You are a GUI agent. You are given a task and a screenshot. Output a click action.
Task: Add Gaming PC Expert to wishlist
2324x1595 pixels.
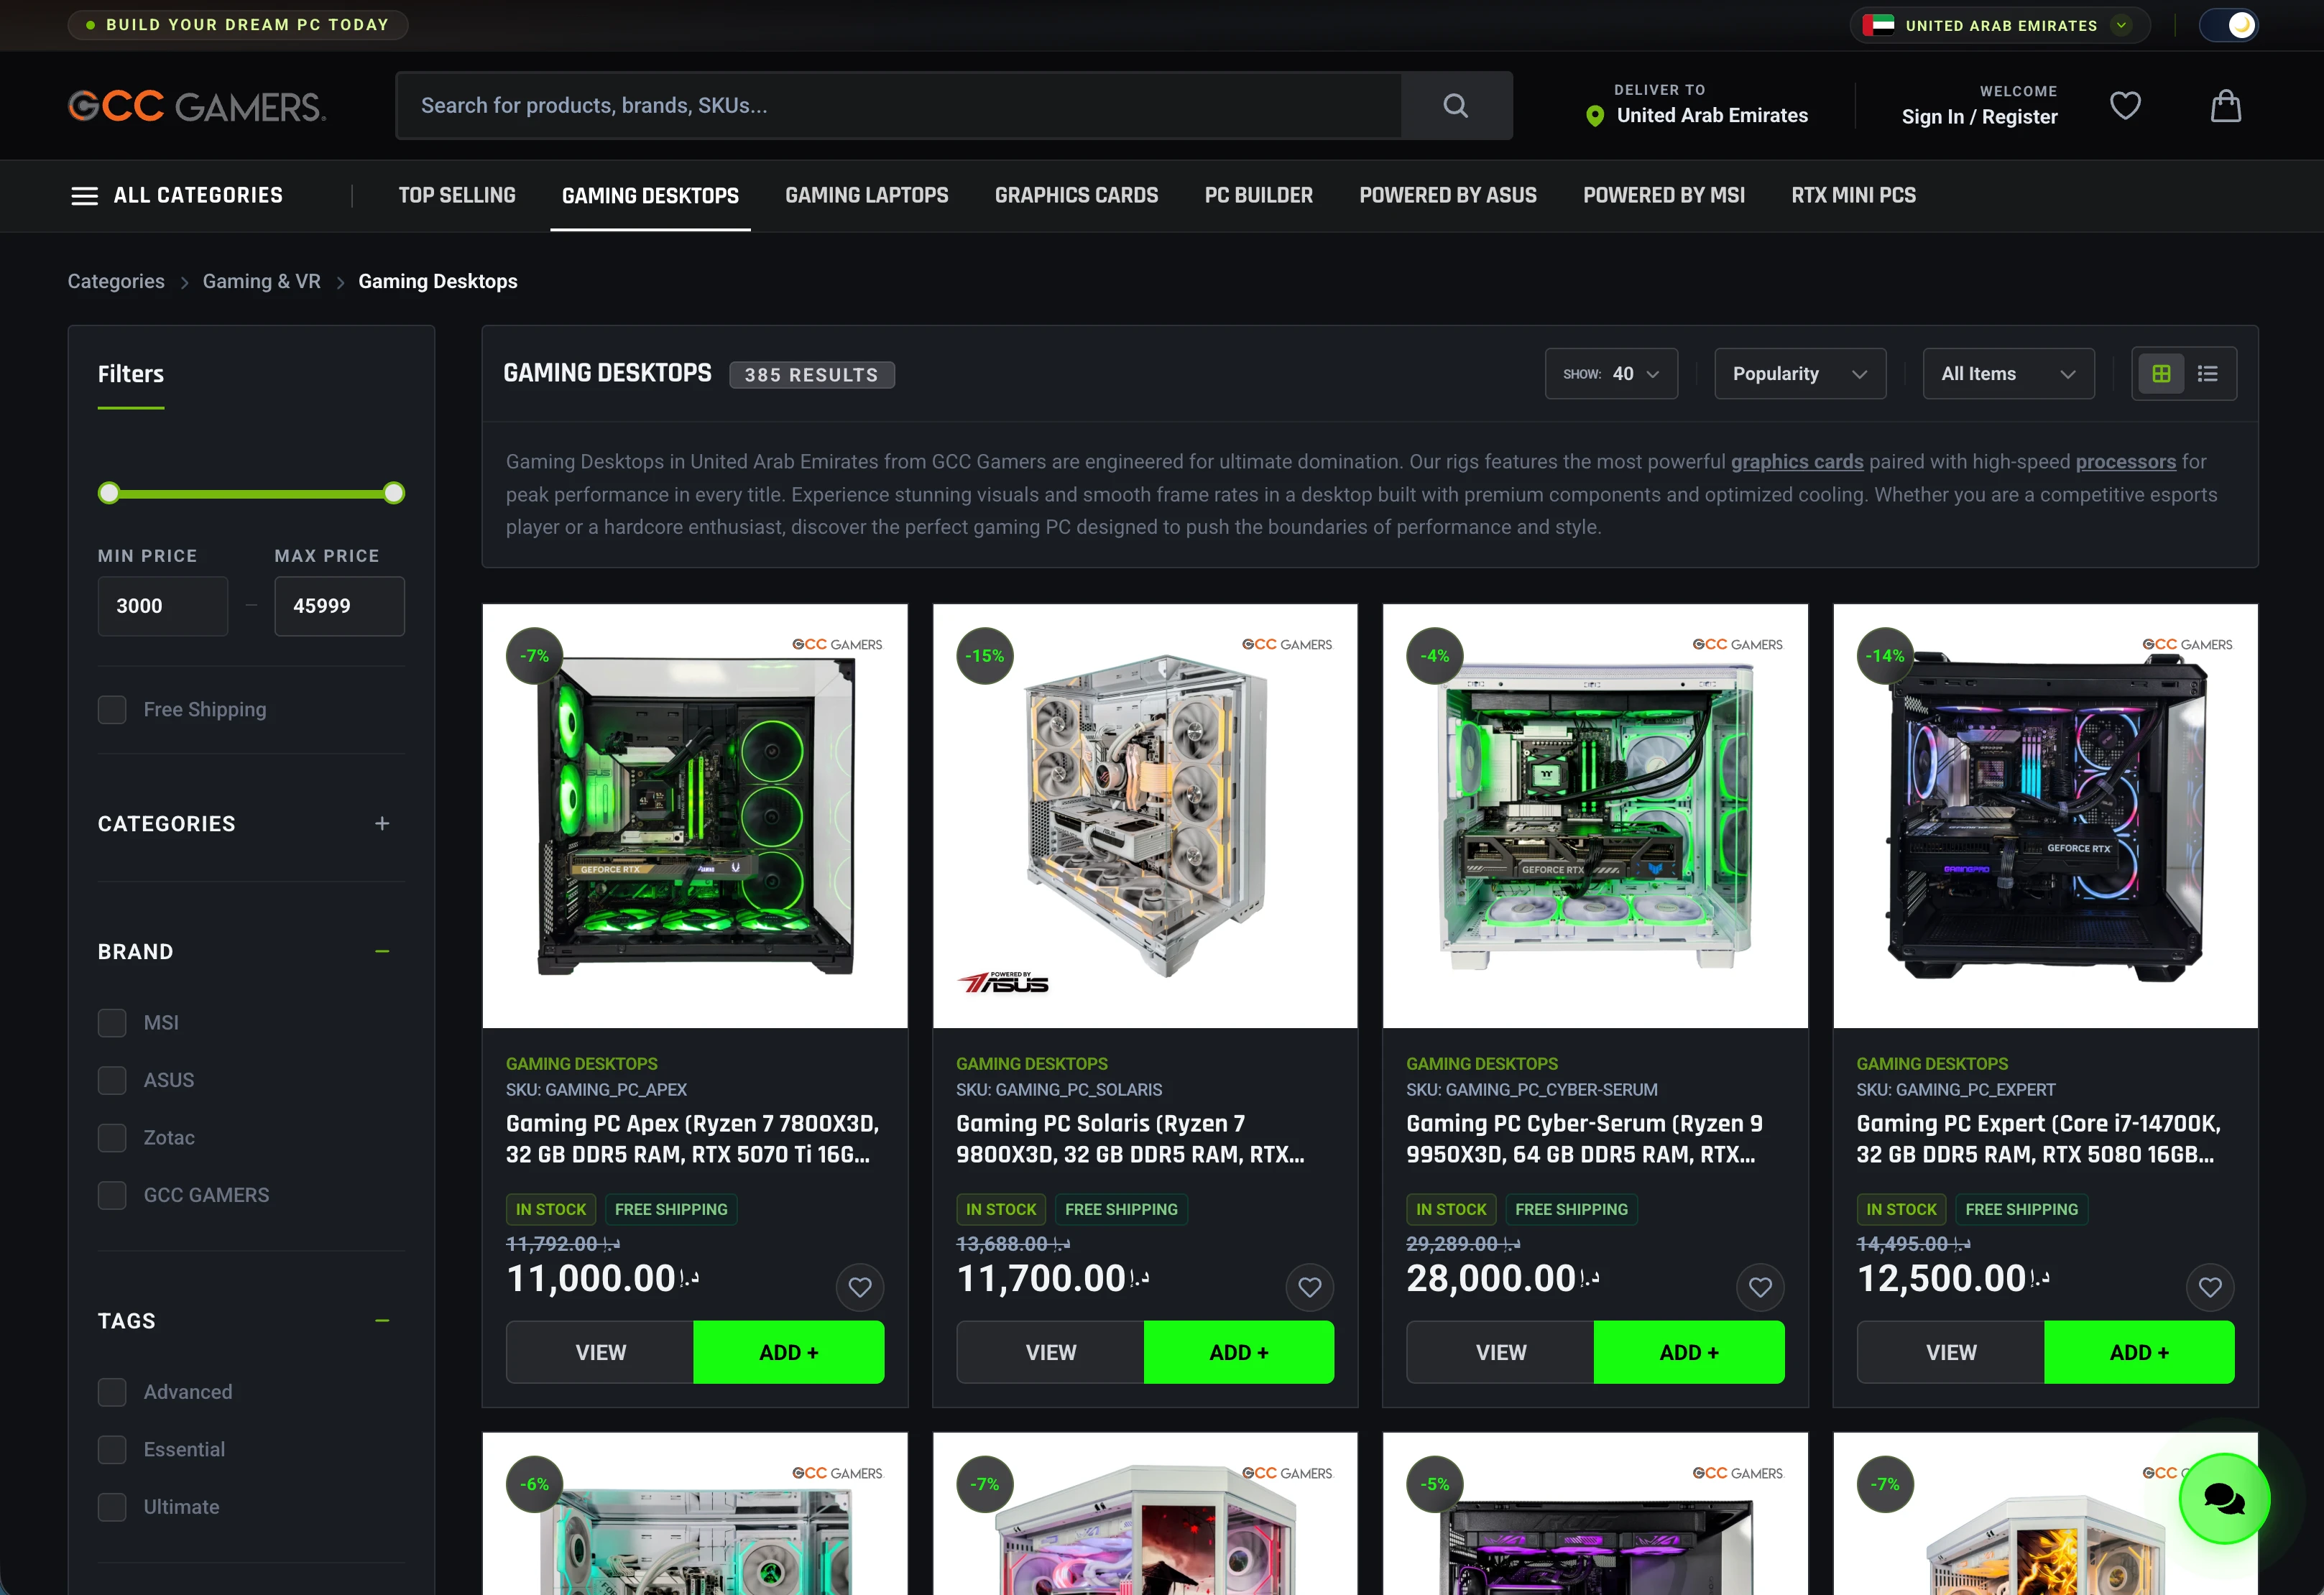click(x=2210, y=1287)
